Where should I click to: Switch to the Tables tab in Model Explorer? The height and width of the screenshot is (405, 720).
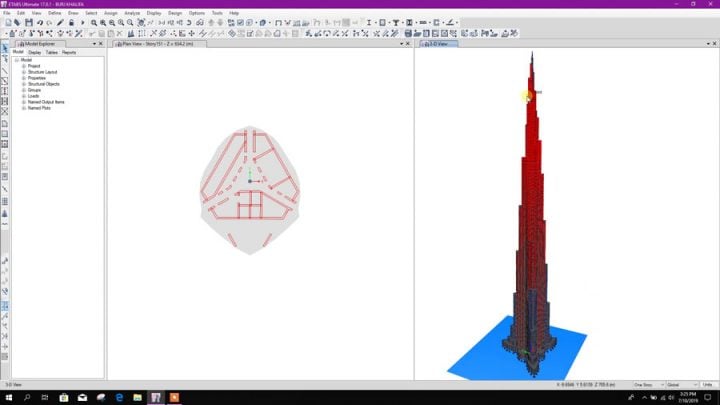(51, 53)
